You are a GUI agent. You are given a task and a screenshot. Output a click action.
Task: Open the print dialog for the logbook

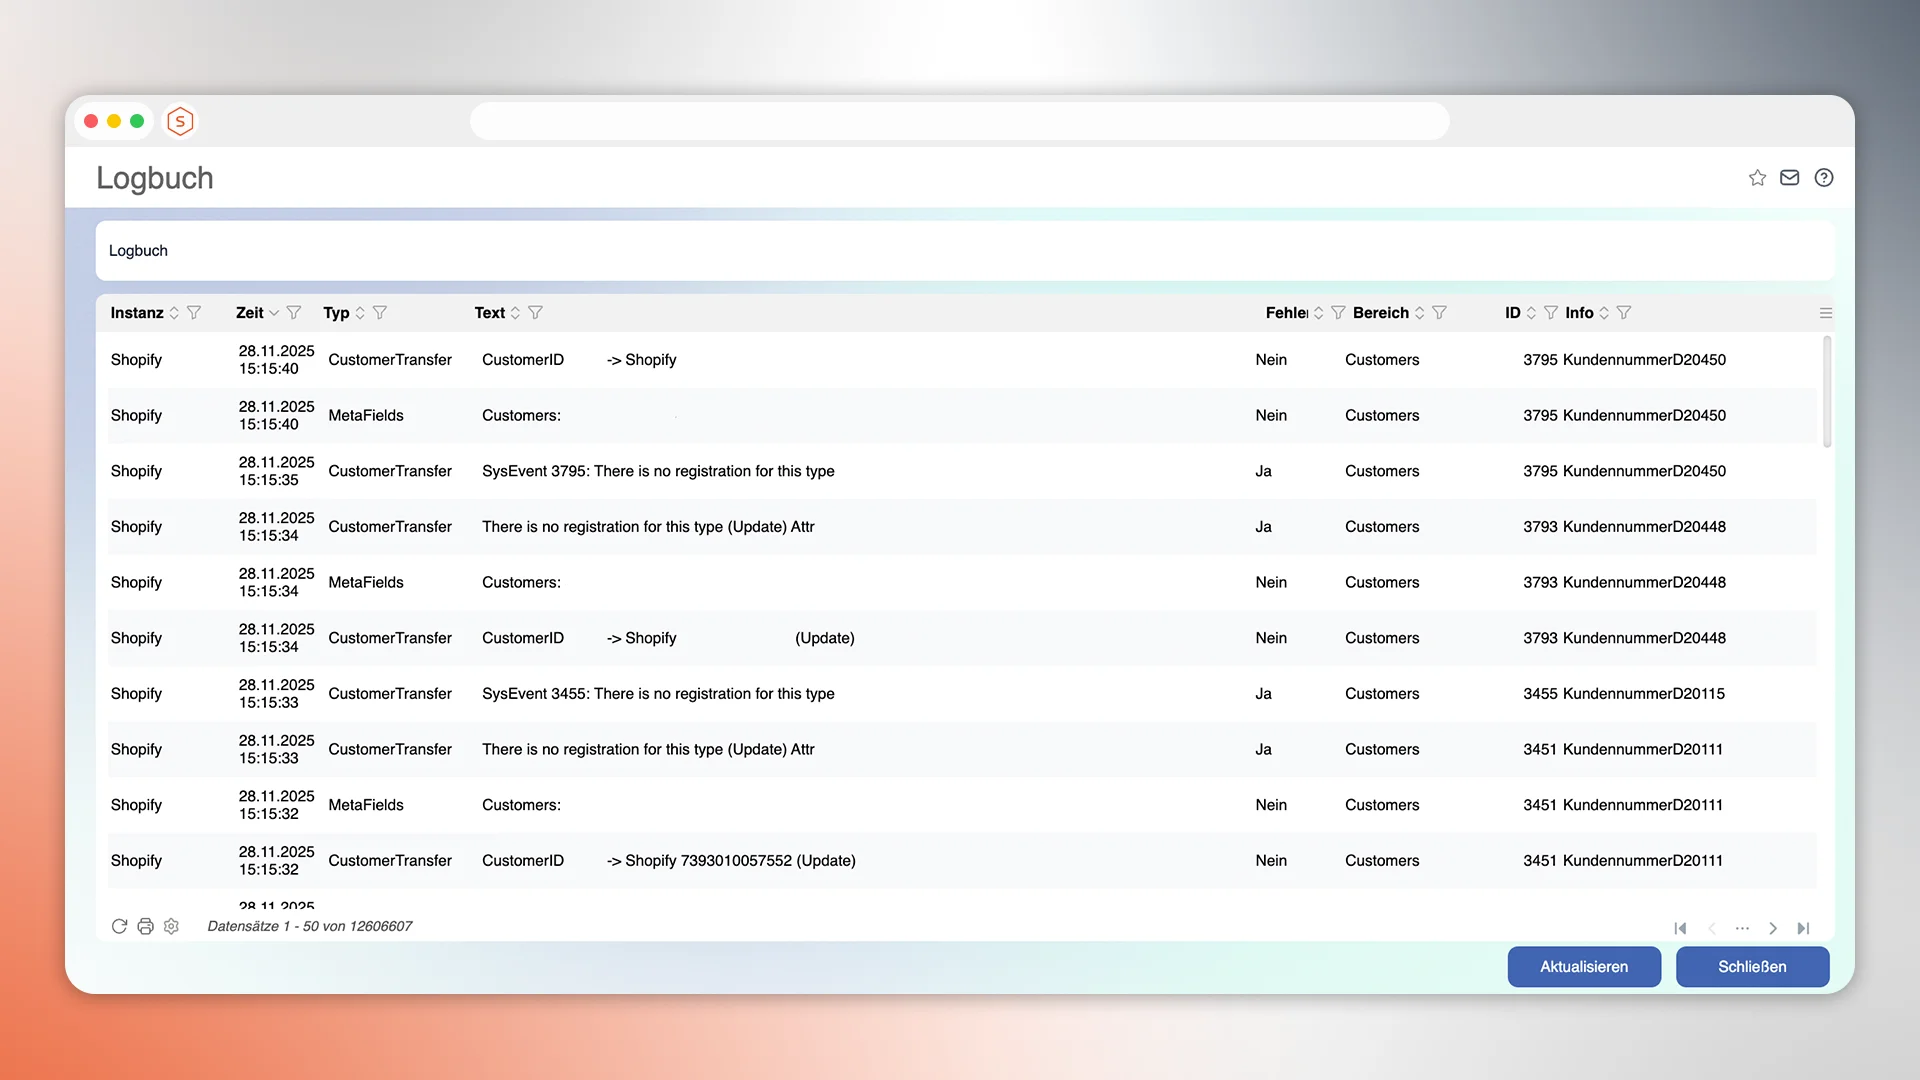pyautogui.click(x=146, y=927)
